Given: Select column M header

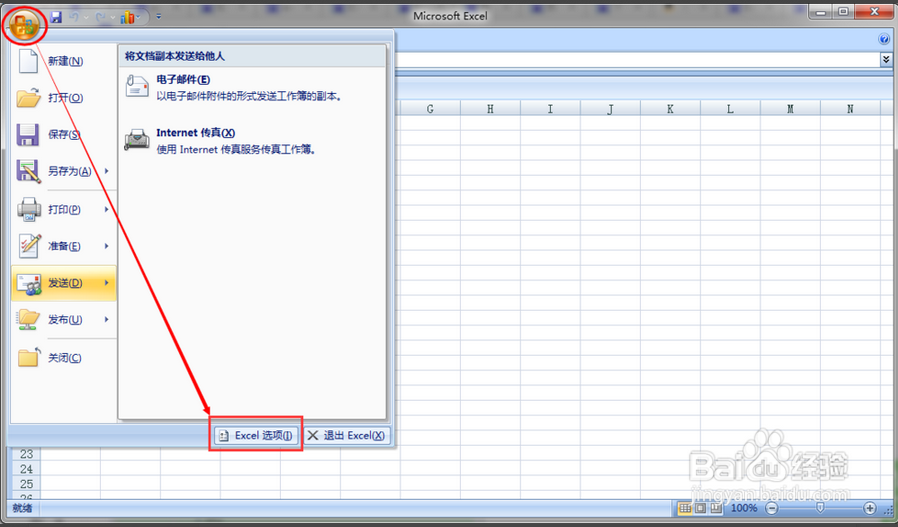Looking at the screenshot, I should pyautogui.click(x=790, y=109).
